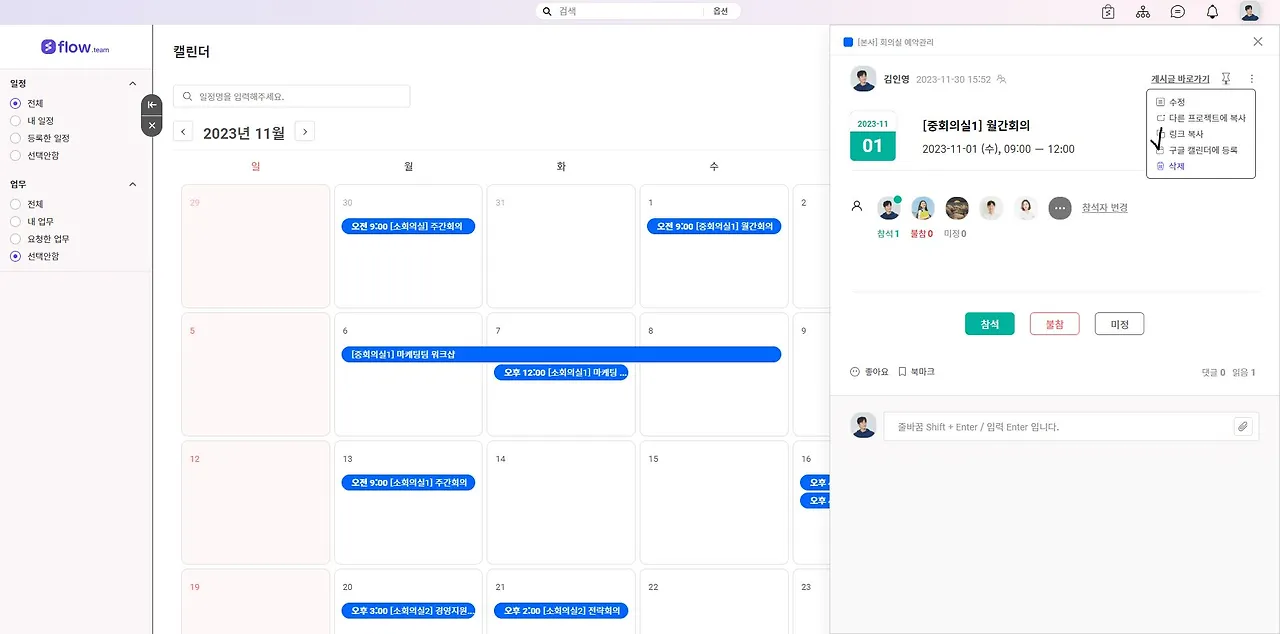Open 오후 3:00 [소회의실2] 경영지원 event
The width and height of the screenshot is (1280, 634).
point(408,610)
